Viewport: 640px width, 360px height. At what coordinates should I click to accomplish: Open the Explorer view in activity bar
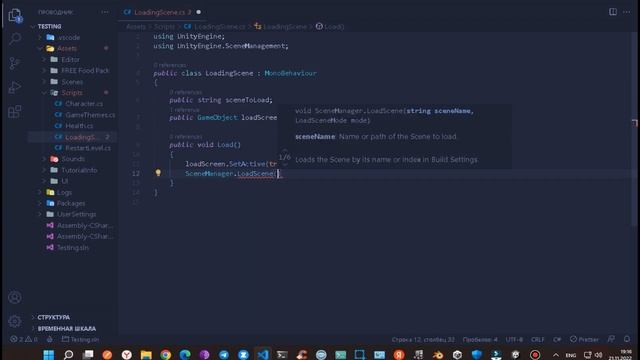(15, 16)
